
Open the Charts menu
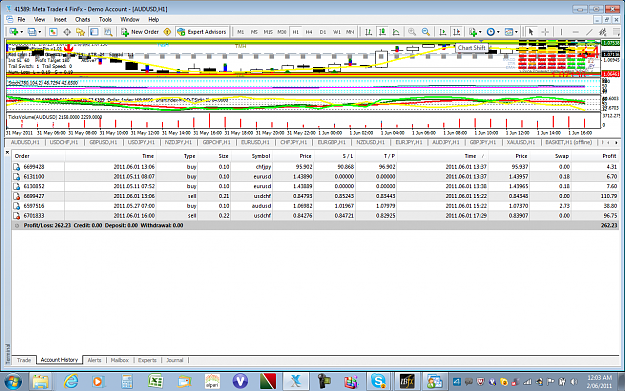(83, 20)
